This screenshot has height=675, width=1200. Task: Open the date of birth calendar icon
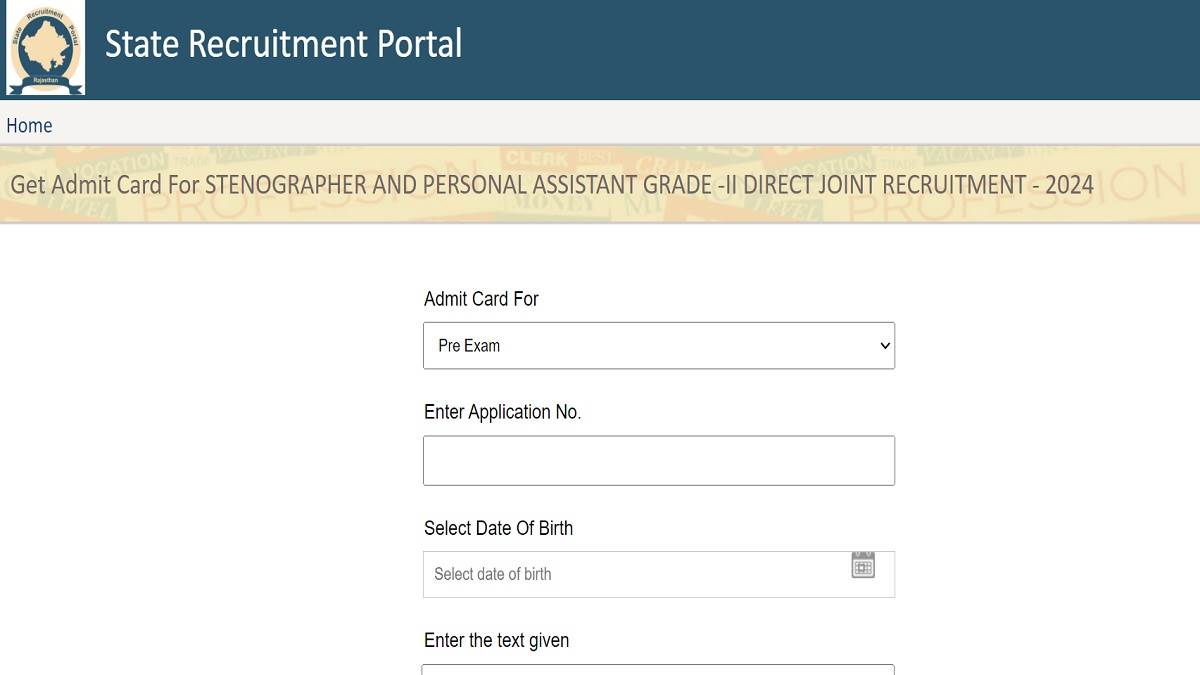(863, 565)
